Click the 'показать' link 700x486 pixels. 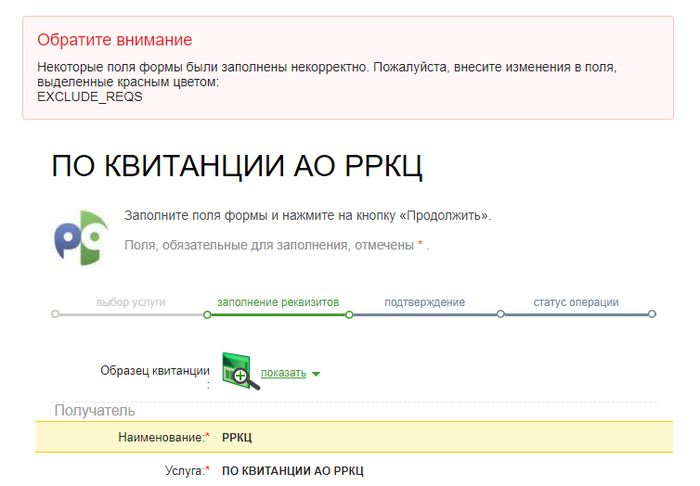tap(283, 373)
